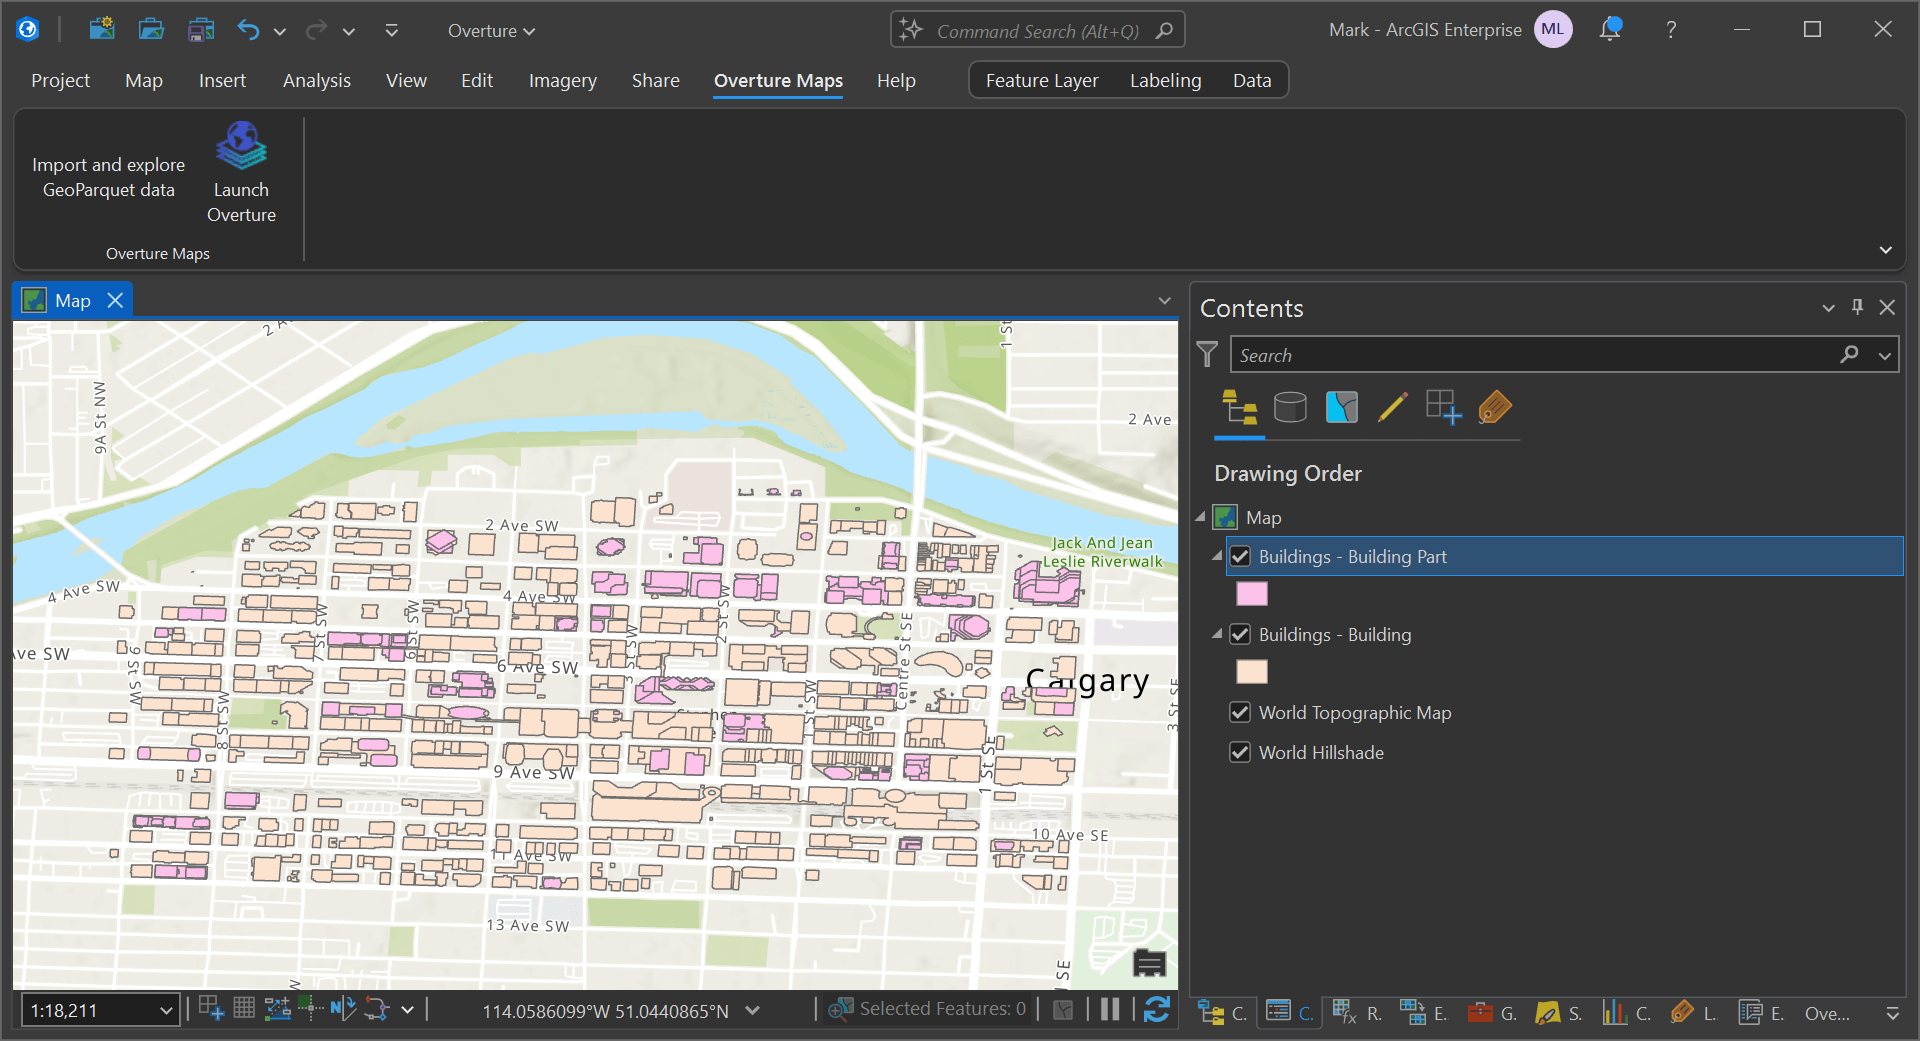This screenshot has width=1920, height=1041.
Task: Click the map reader keyboard icon on map
Action: point(1149,963)
